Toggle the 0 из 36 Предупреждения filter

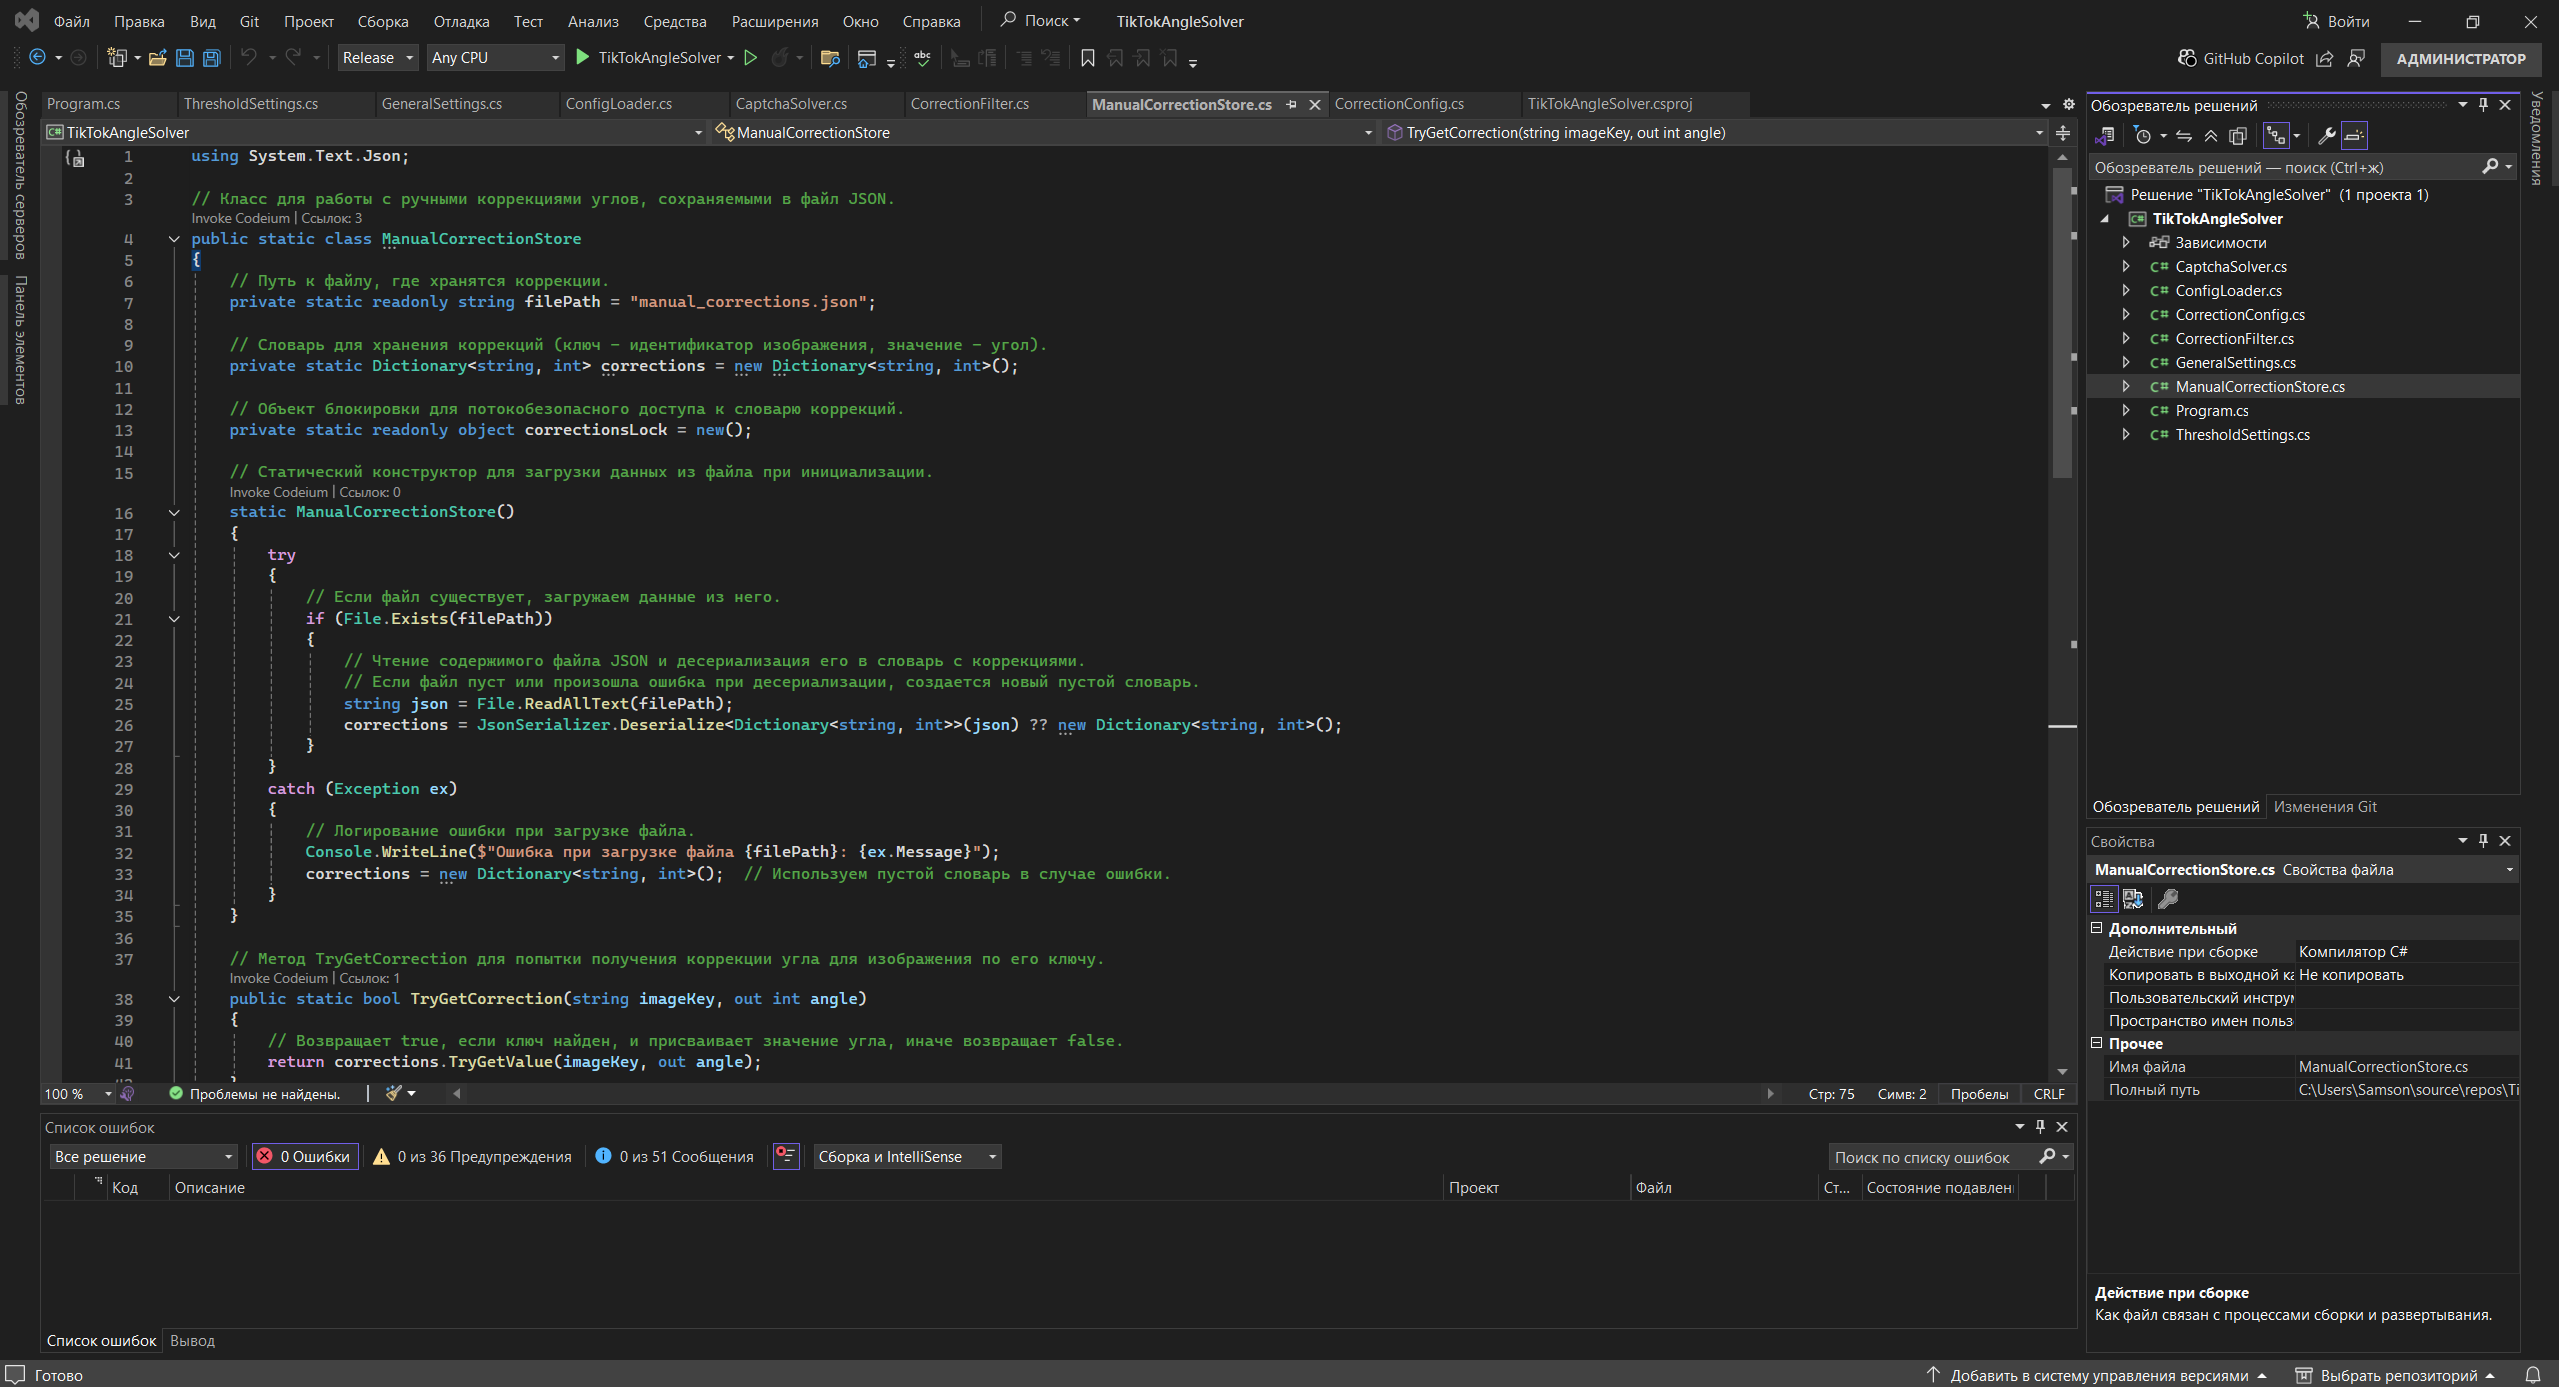pos(472,1156)
